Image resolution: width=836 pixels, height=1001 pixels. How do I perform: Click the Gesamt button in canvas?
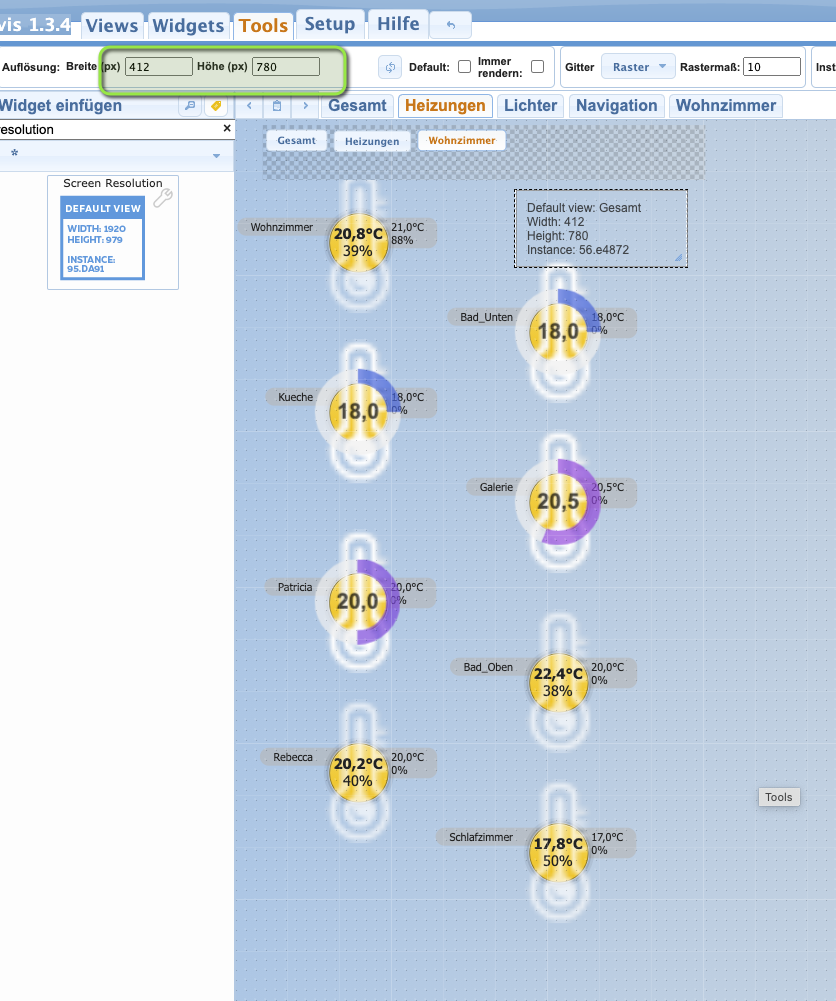pyautogui.click(x=296, y=140)
